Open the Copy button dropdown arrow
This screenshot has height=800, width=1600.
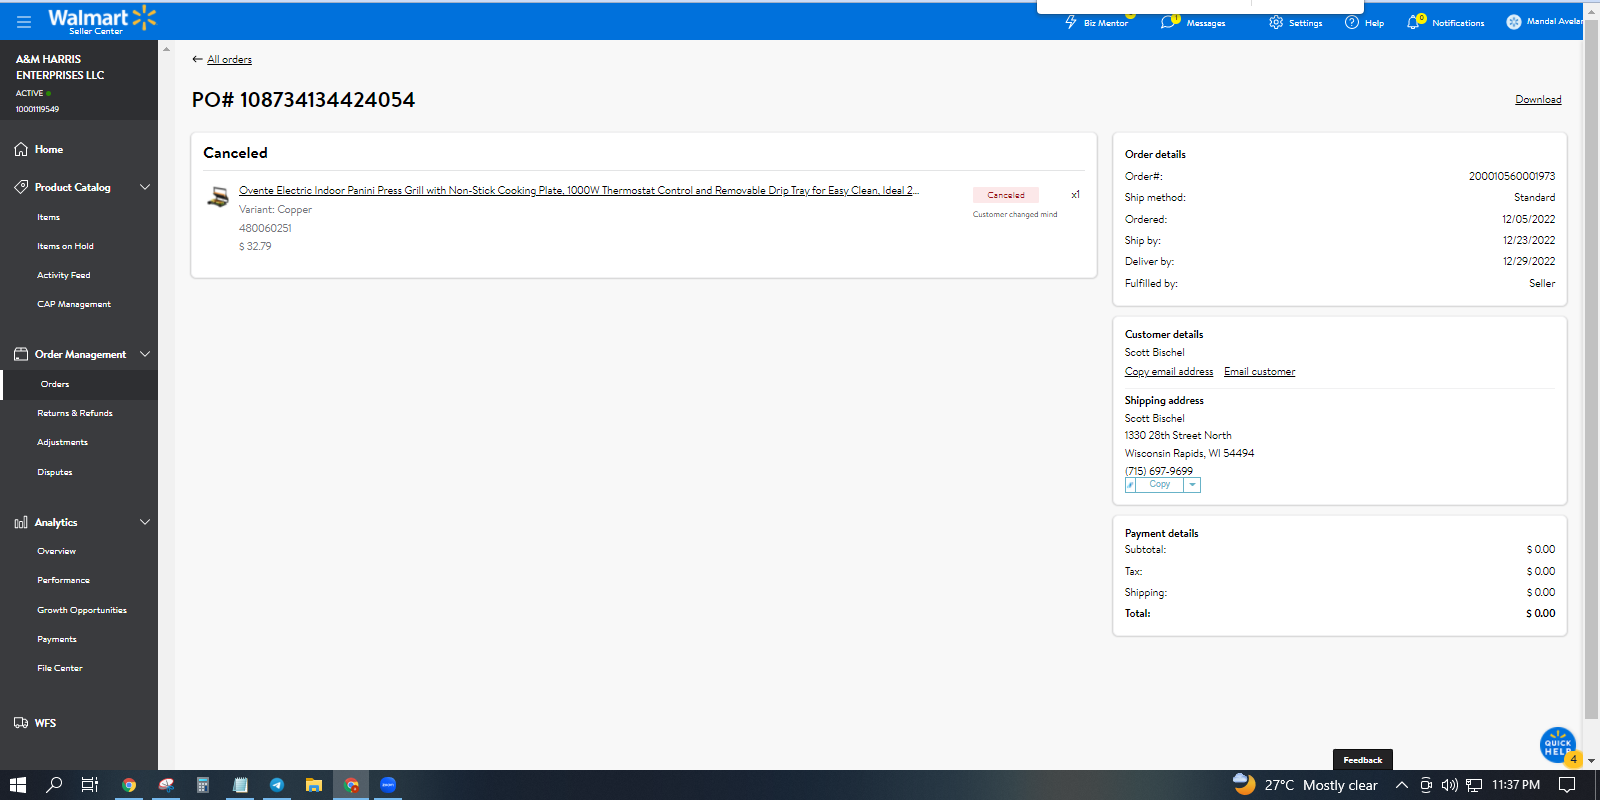pyautogui.click(x=1192, y=485)
